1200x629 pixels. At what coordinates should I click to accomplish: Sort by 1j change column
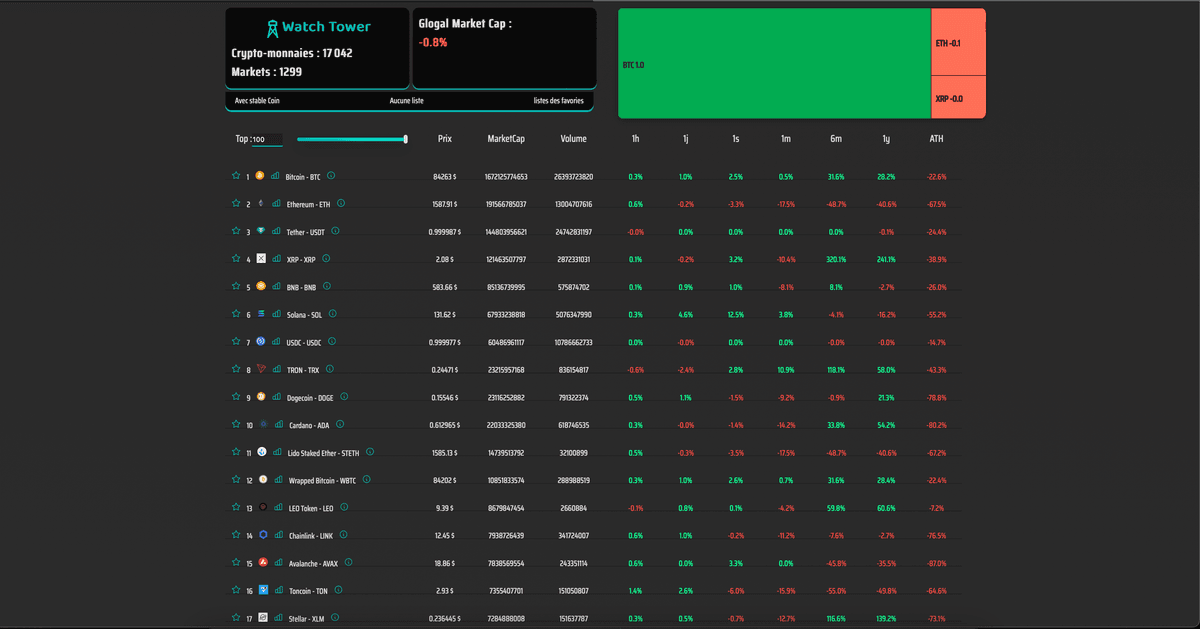tap(686, 139)
